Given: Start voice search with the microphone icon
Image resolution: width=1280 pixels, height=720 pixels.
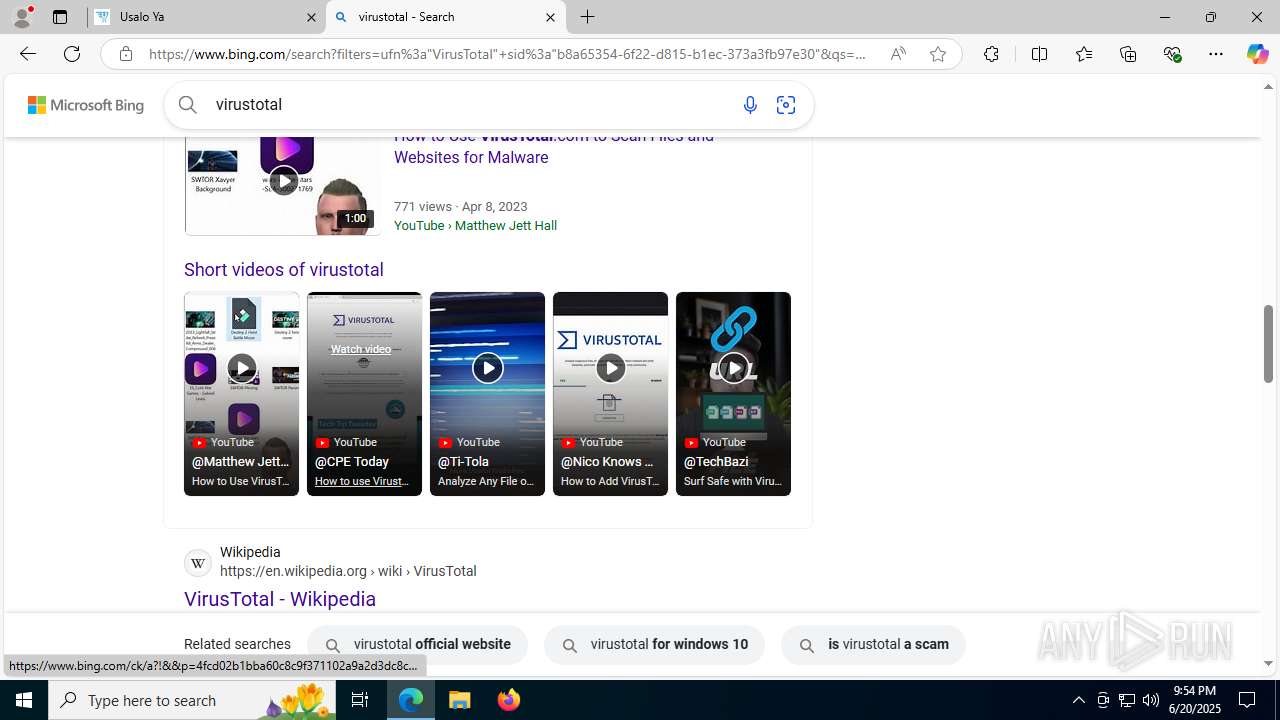Looking at the screenshot, I should pos(750,105).
